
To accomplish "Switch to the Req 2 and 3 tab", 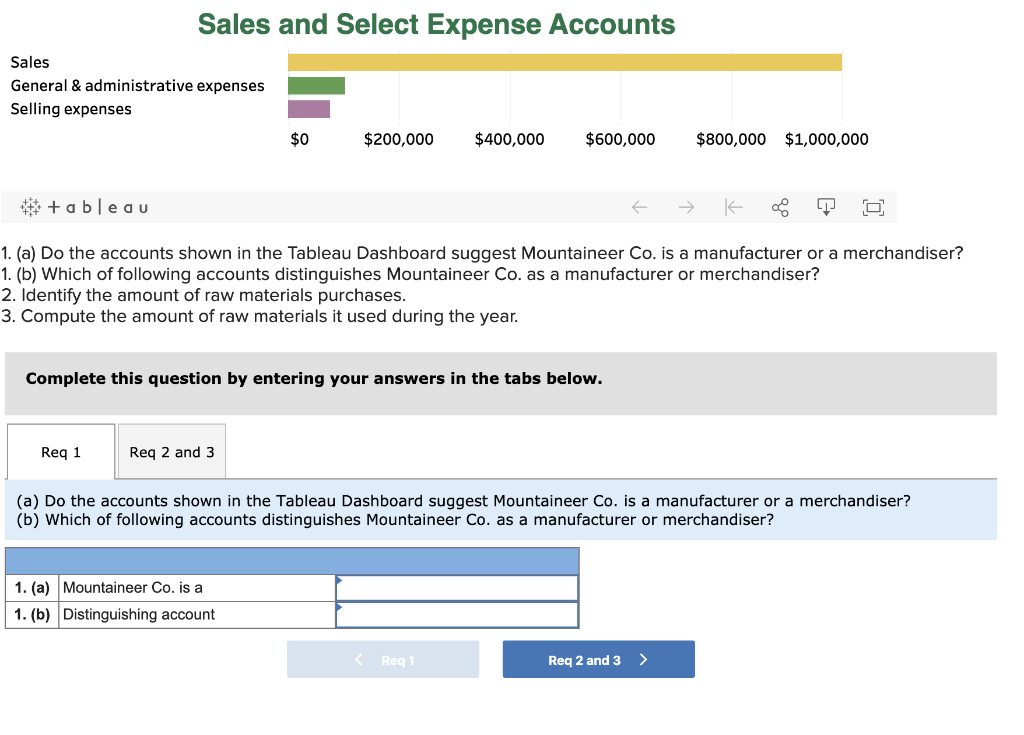I will [x=171, y=451].
